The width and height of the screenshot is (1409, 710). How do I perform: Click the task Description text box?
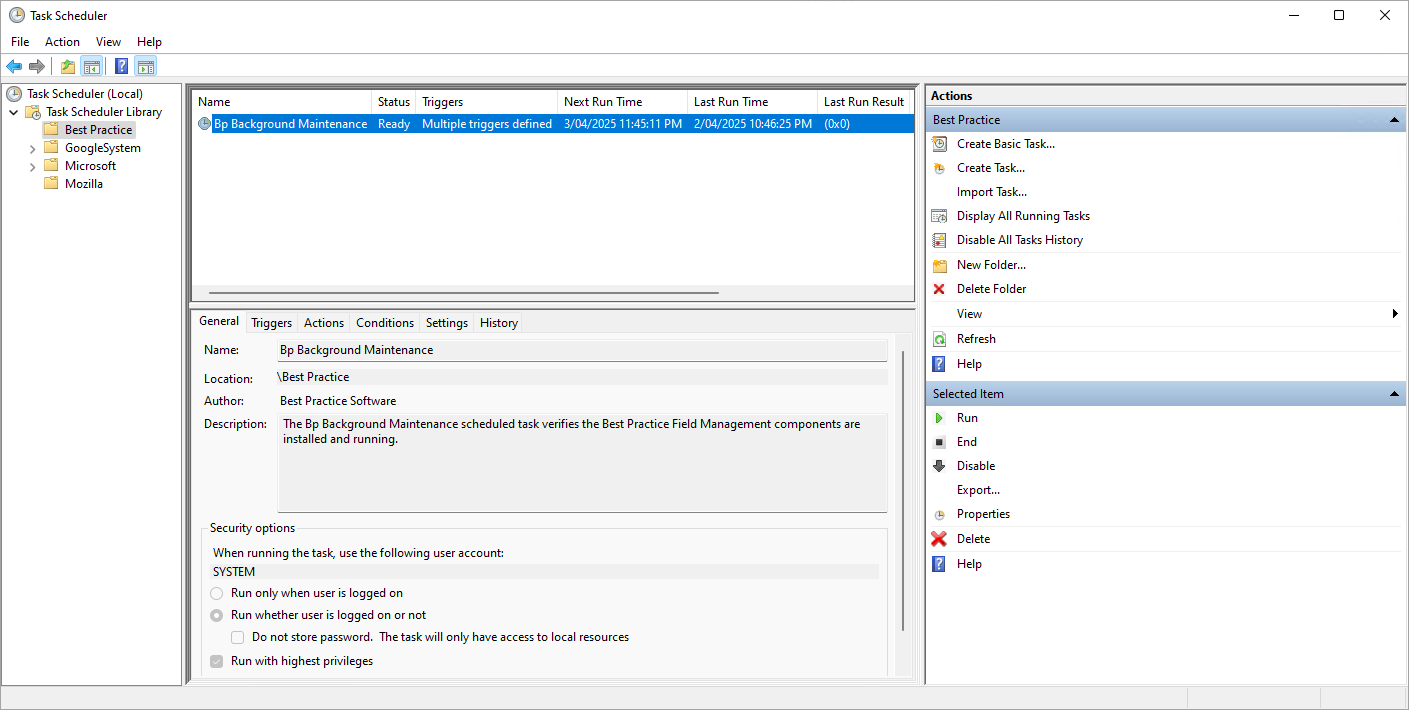582,463
